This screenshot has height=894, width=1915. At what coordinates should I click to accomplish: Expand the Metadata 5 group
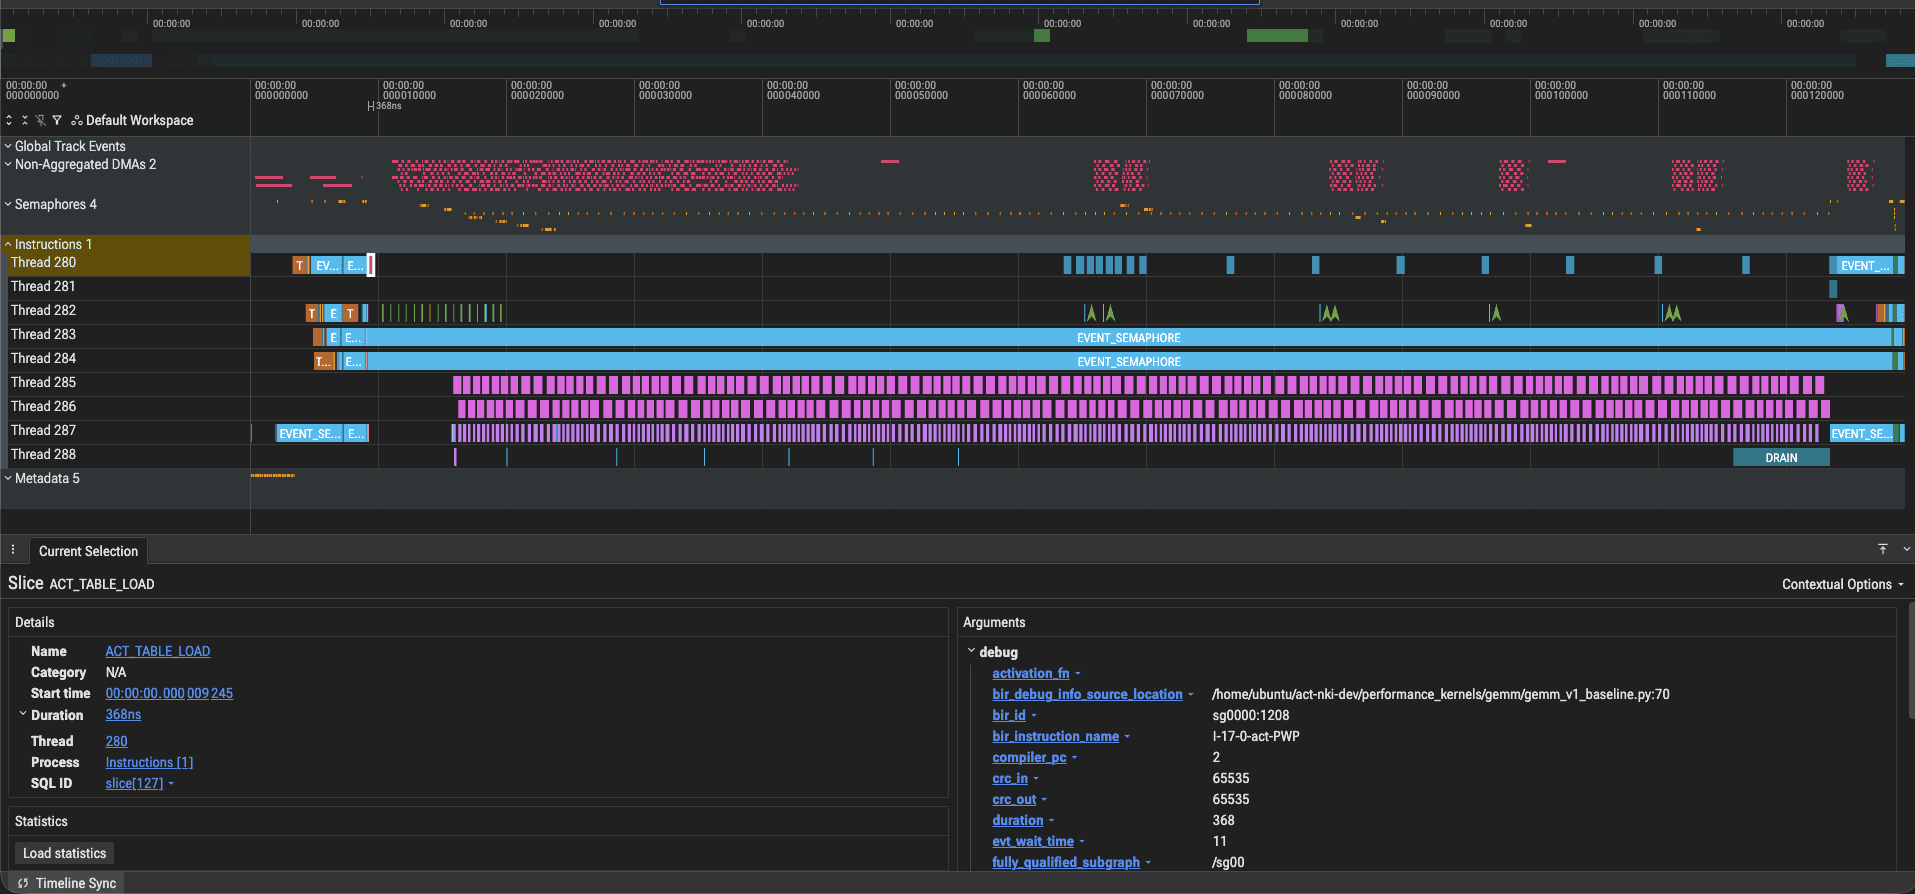8,478
